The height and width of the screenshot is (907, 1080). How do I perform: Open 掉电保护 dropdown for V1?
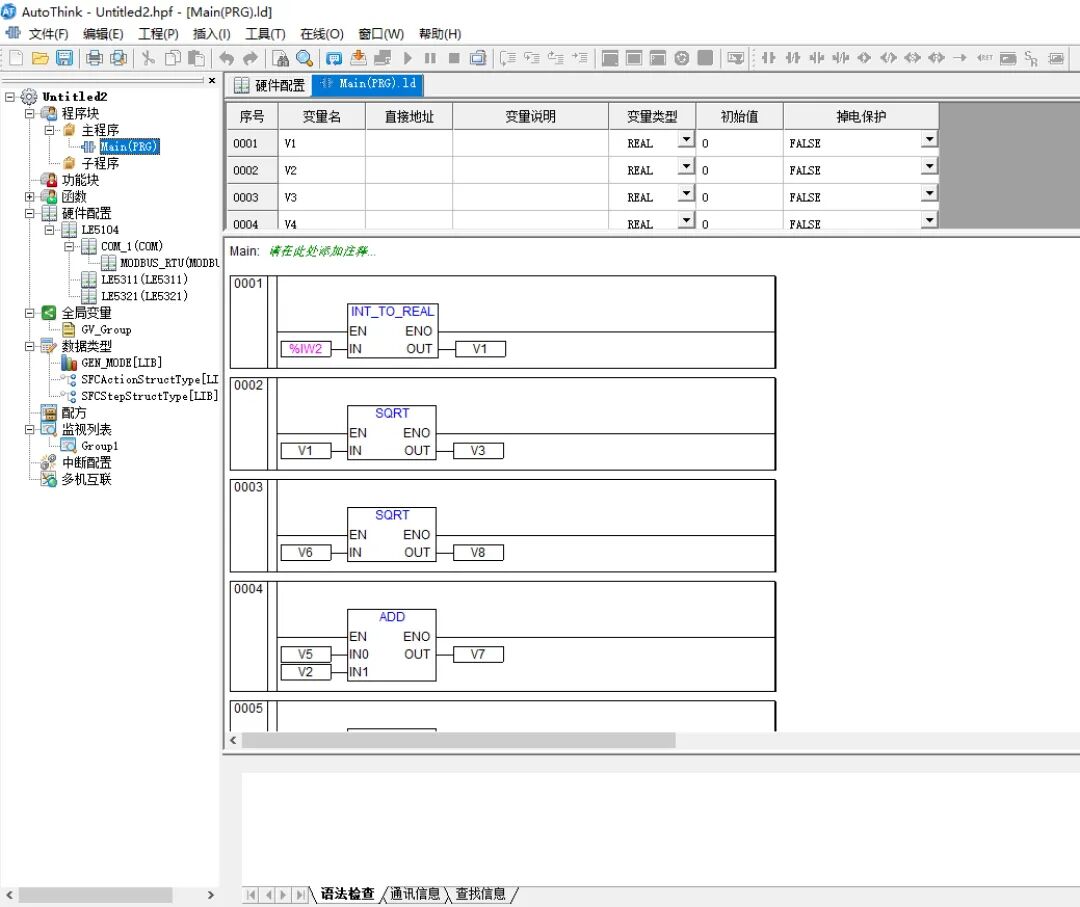click(929, 140)
